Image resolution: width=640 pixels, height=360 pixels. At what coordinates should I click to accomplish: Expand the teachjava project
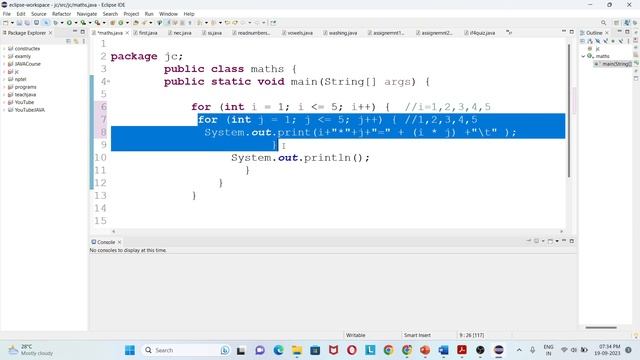pos(4,95)
